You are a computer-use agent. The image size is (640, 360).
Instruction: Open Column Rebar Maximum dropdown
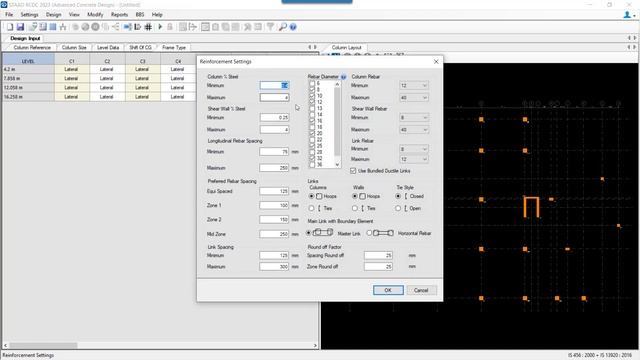pyautogui.click(x=414, y=98)
